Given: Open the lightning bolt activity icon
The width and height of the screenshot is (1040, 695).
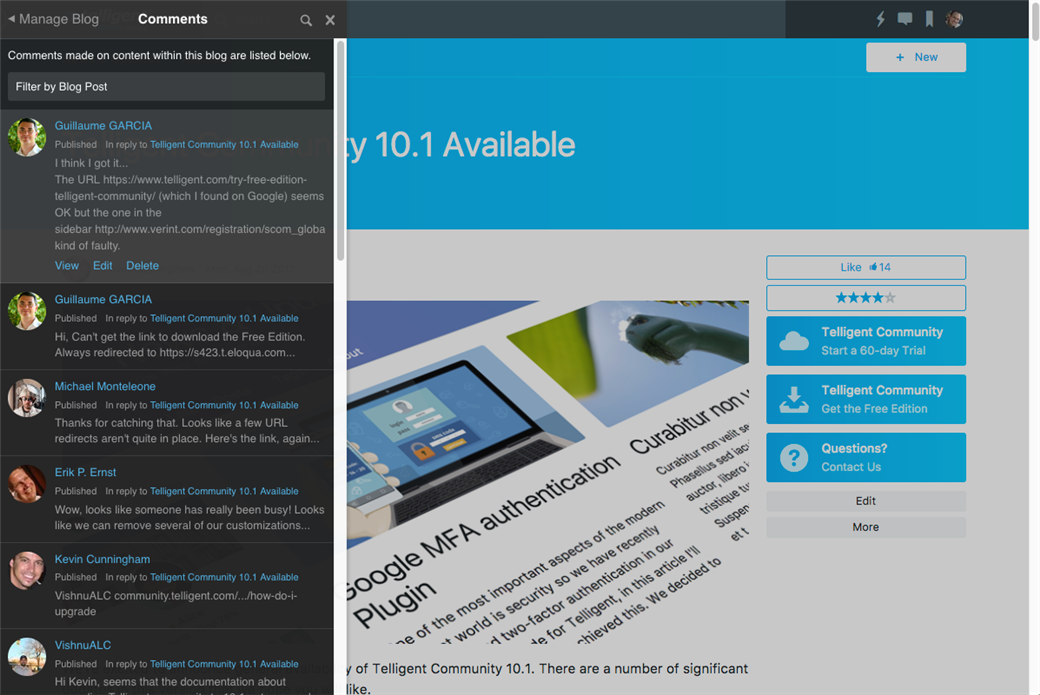Looking at the screenshot, I should [880, 19].
